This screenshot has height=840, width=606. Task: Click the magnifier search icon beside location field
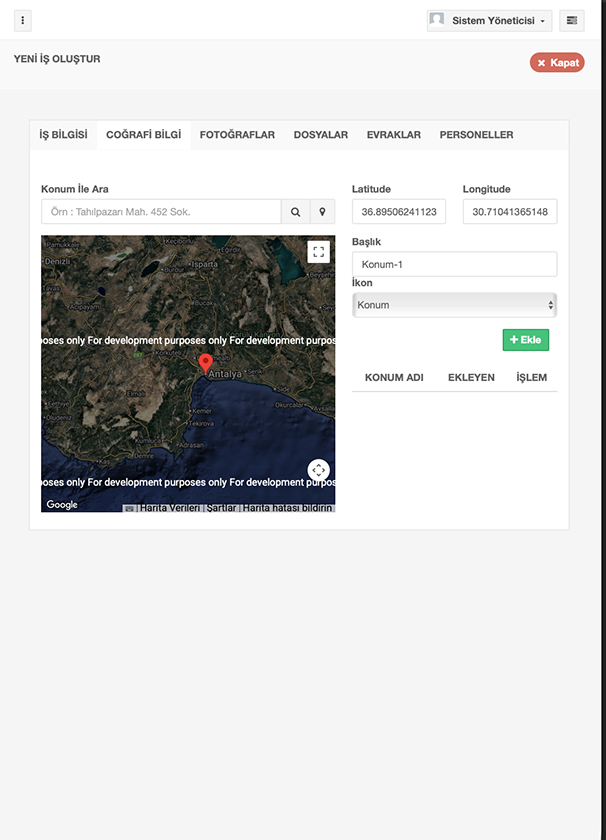(x=295, y=212)
